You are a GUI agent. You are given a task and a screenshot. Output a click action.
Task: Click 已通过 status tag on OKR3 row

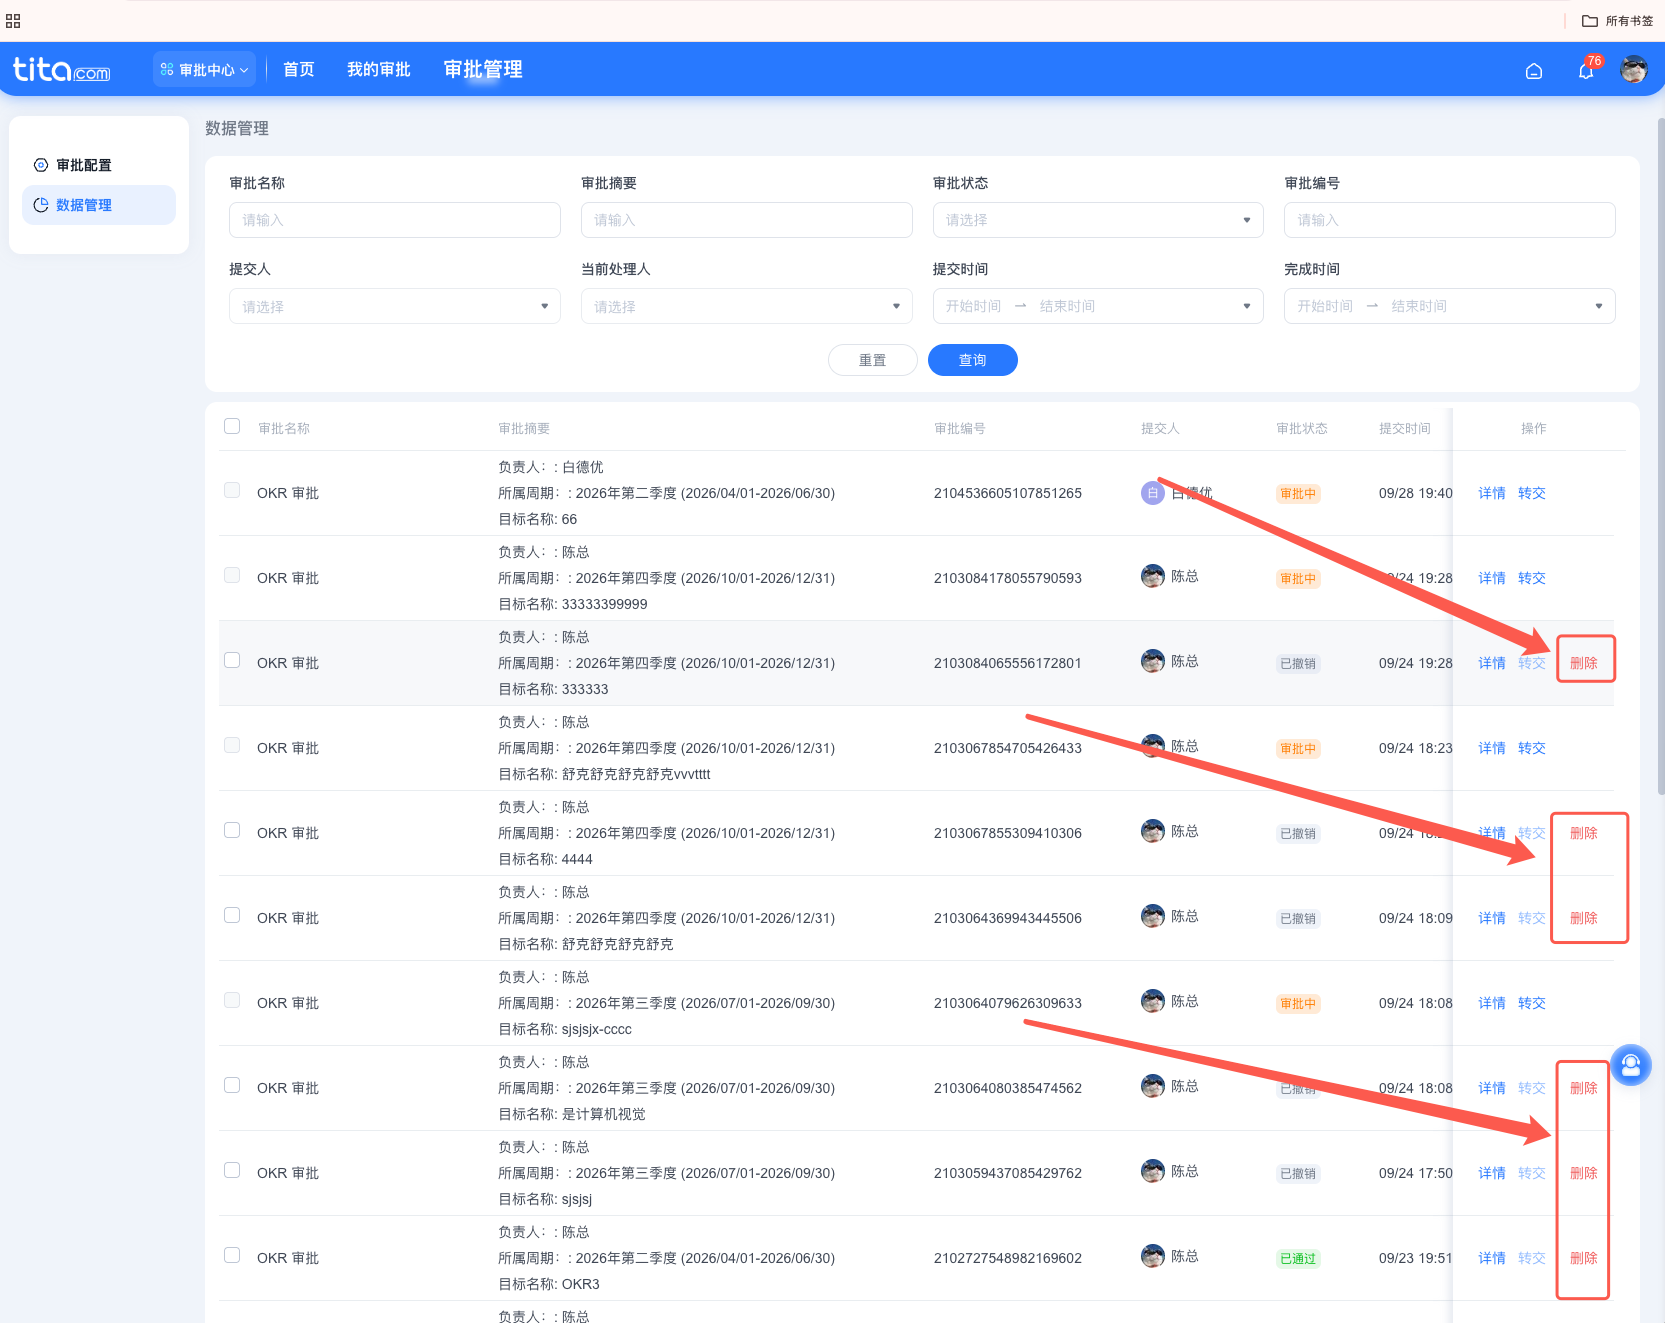(1298, 1258)
